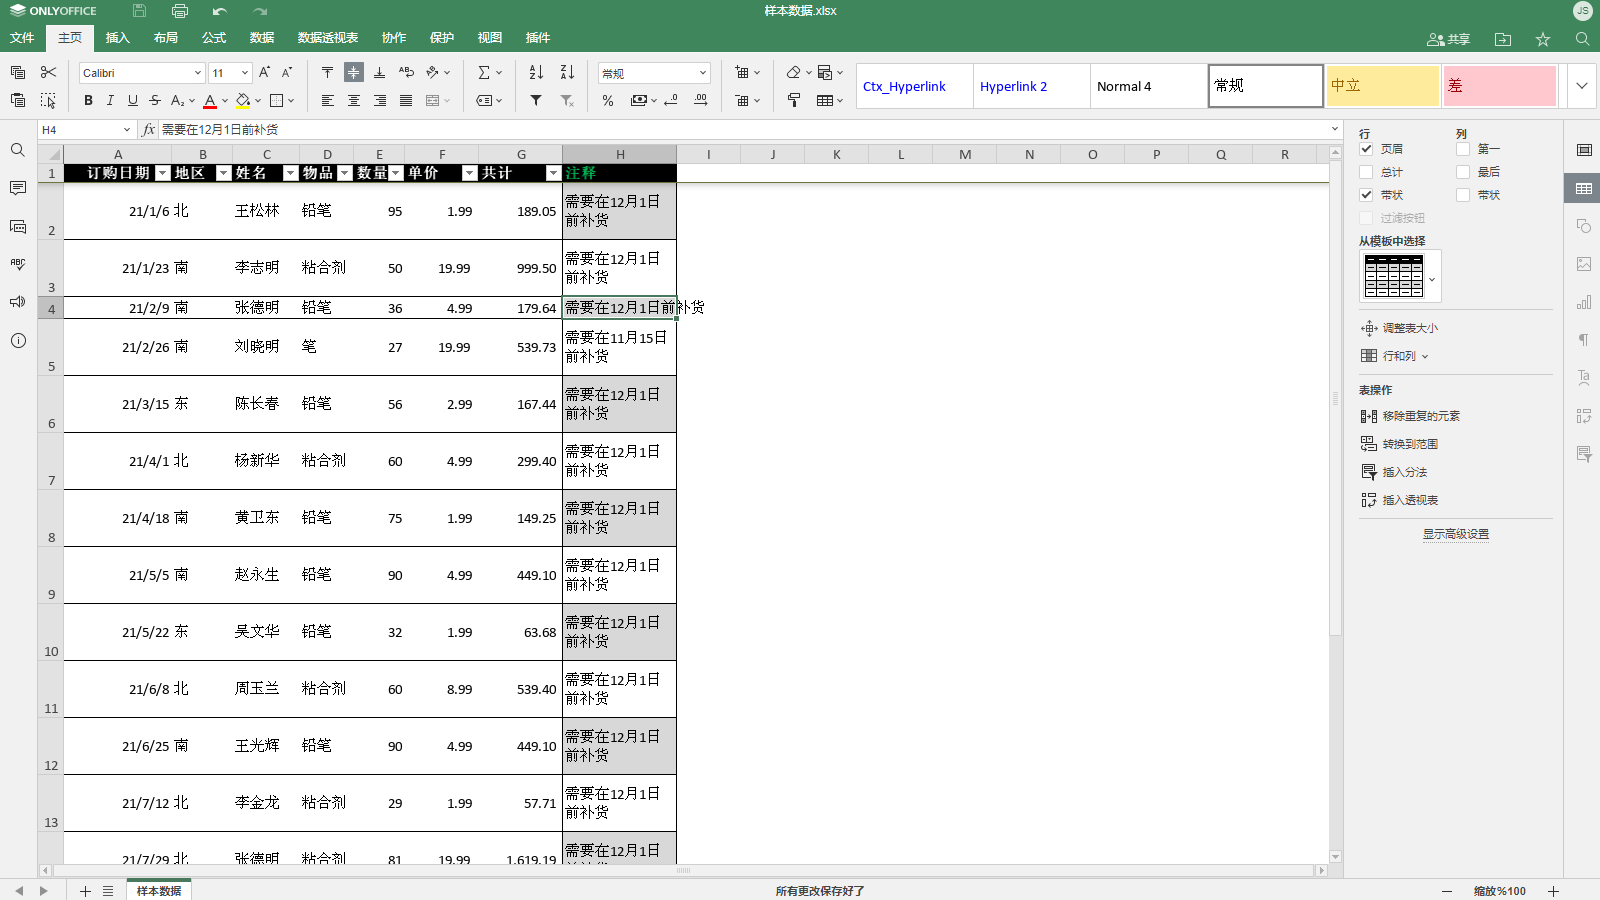Open the table template dropdown arrow

[x=1432, y=280]
